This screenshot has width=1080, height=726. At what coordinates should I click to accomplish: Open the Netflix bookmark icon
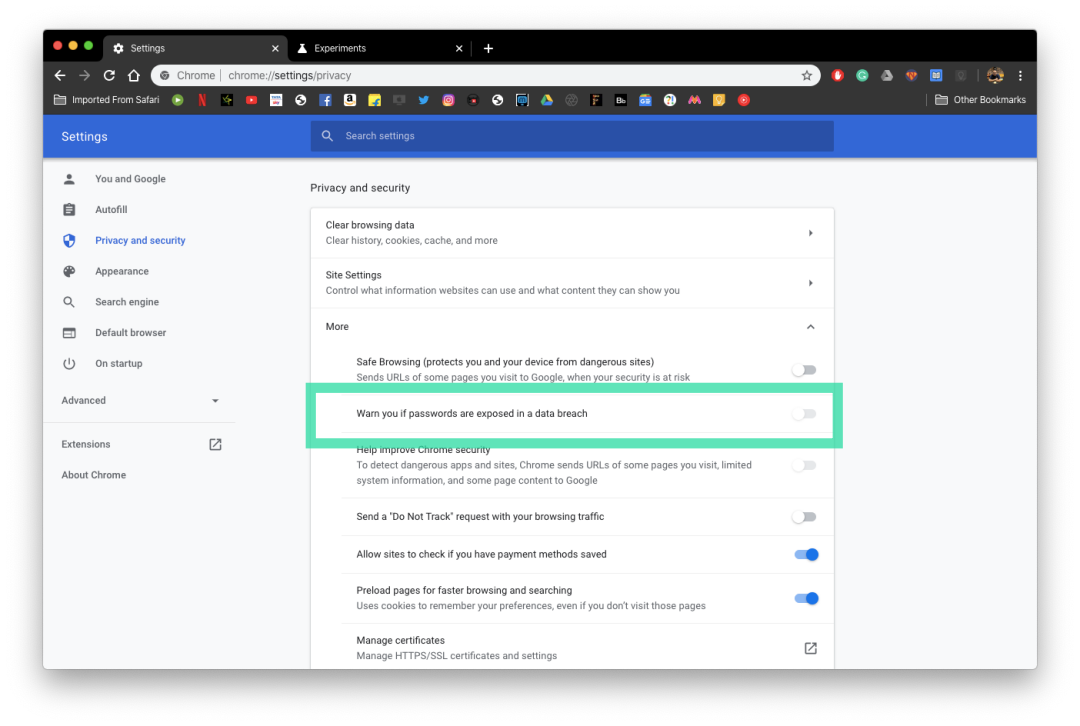pos(202,100)
